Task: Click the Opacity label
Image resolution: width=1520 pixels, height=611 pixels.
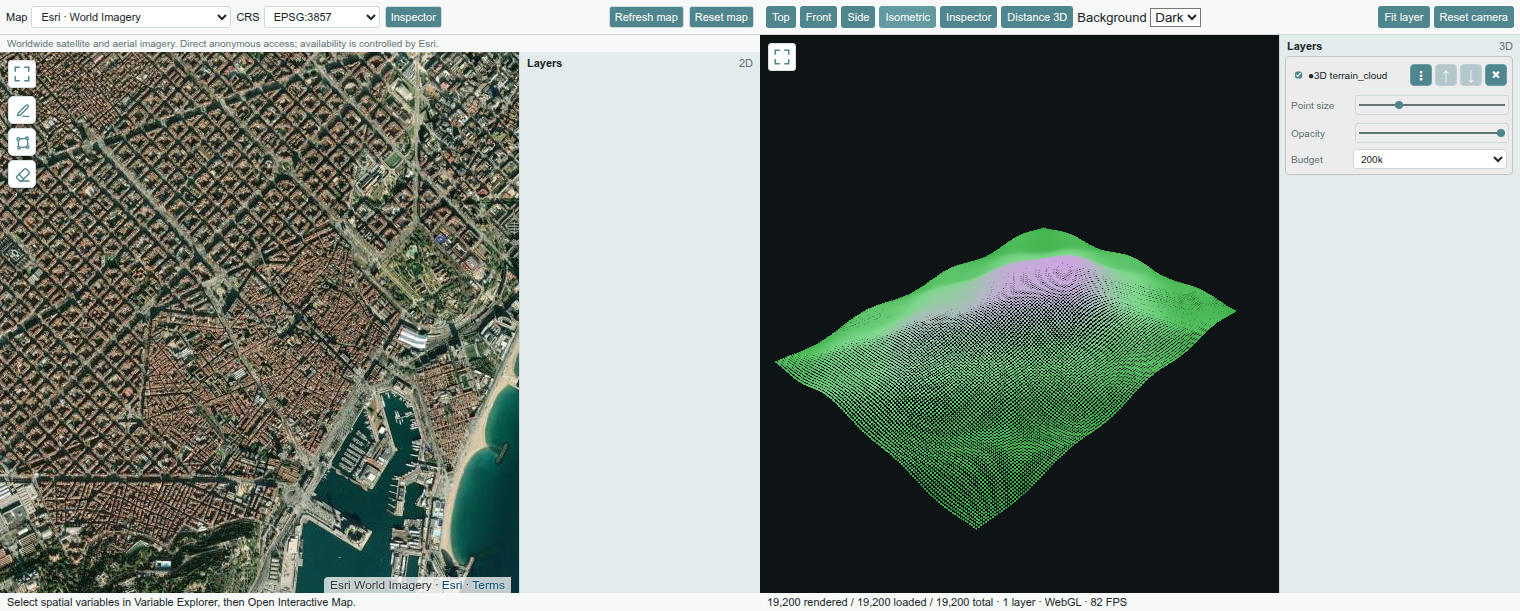Action: tap(1308, 133)
